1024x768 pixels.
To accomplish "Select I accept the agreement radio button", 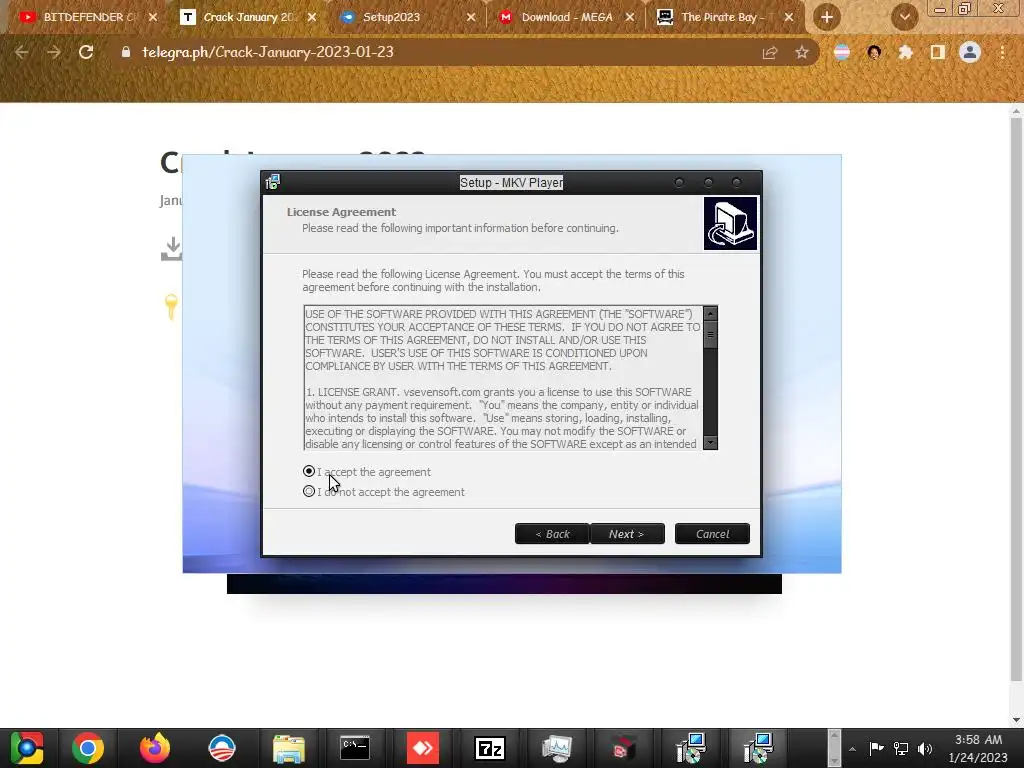I will (309, 472).
